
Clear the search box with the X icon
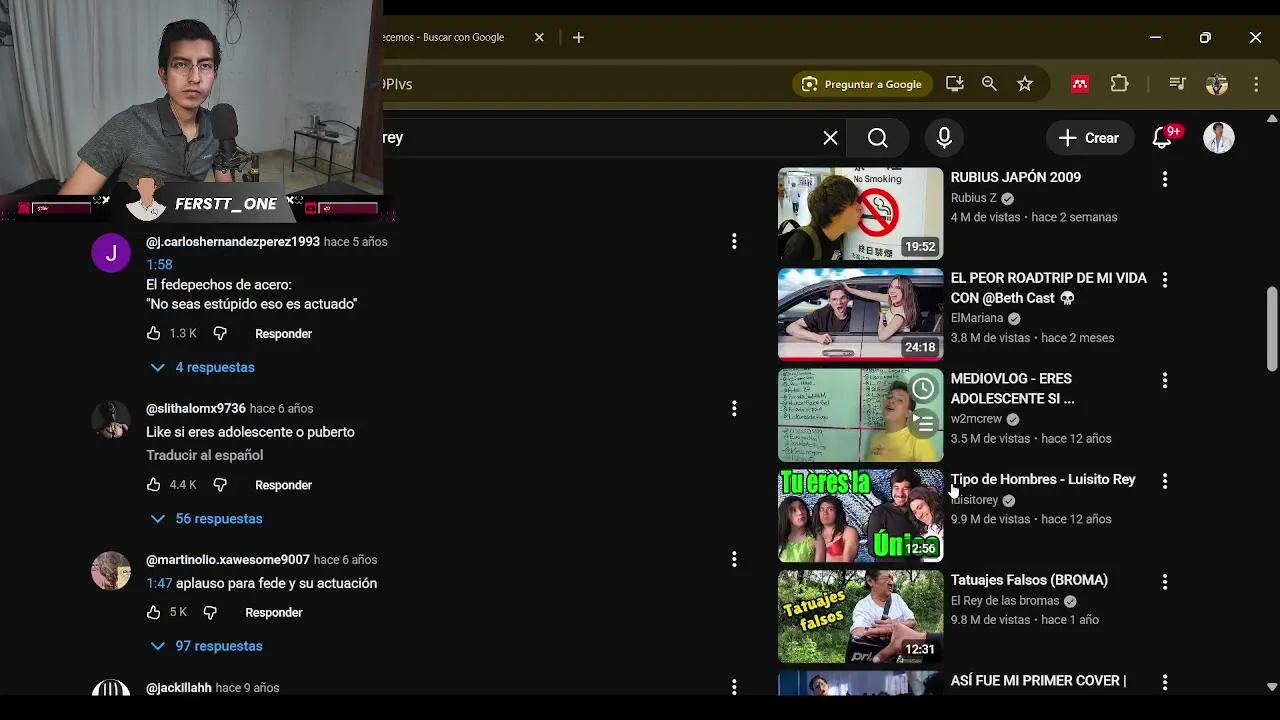[830, 138]
